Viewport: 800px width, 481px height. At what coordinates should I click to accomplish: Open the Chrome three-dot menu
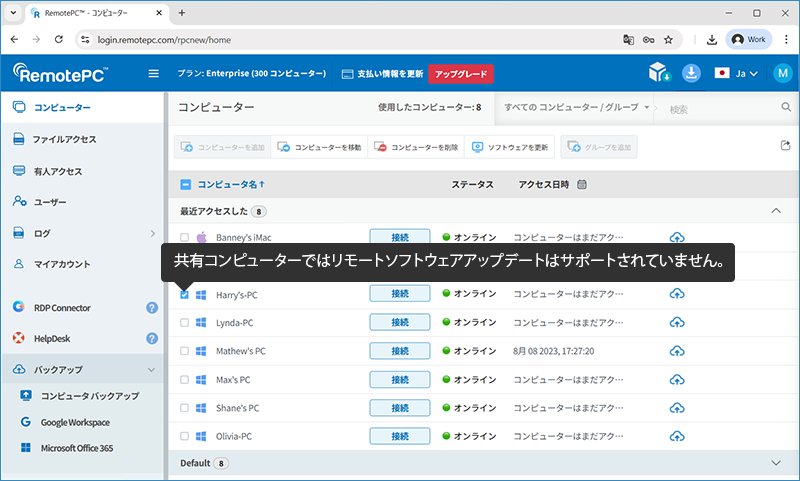(x=786, y=39)
